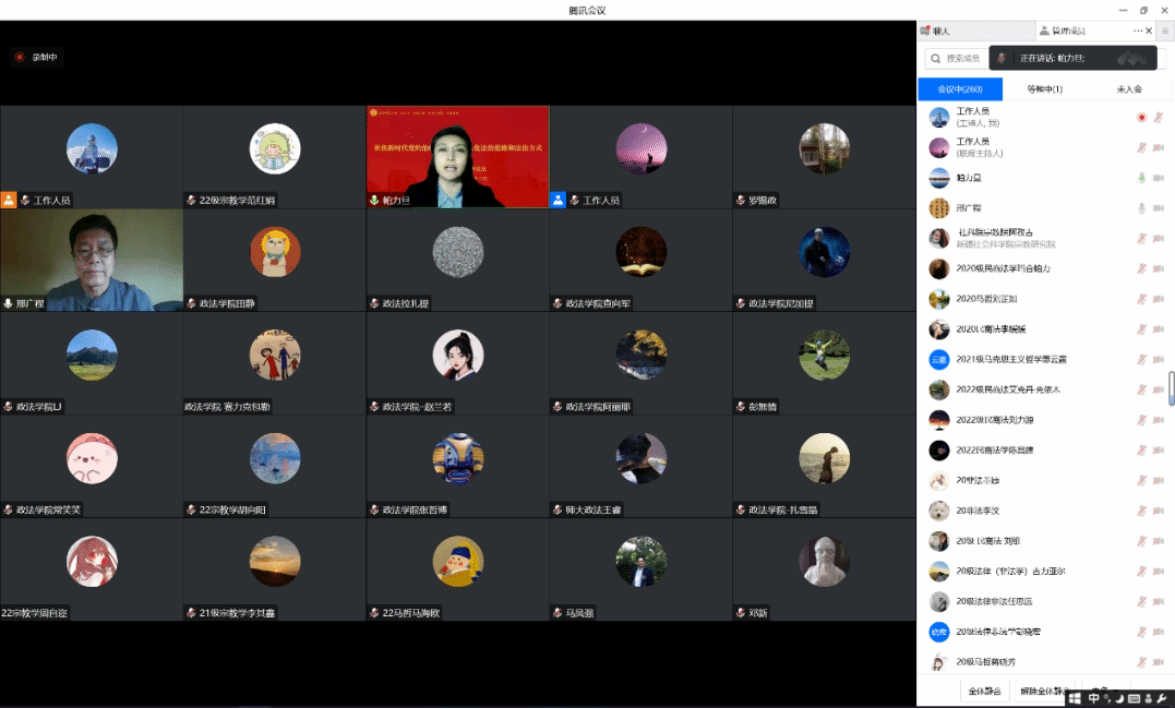Select the waiting room (1) tab

coord(1044,89)
